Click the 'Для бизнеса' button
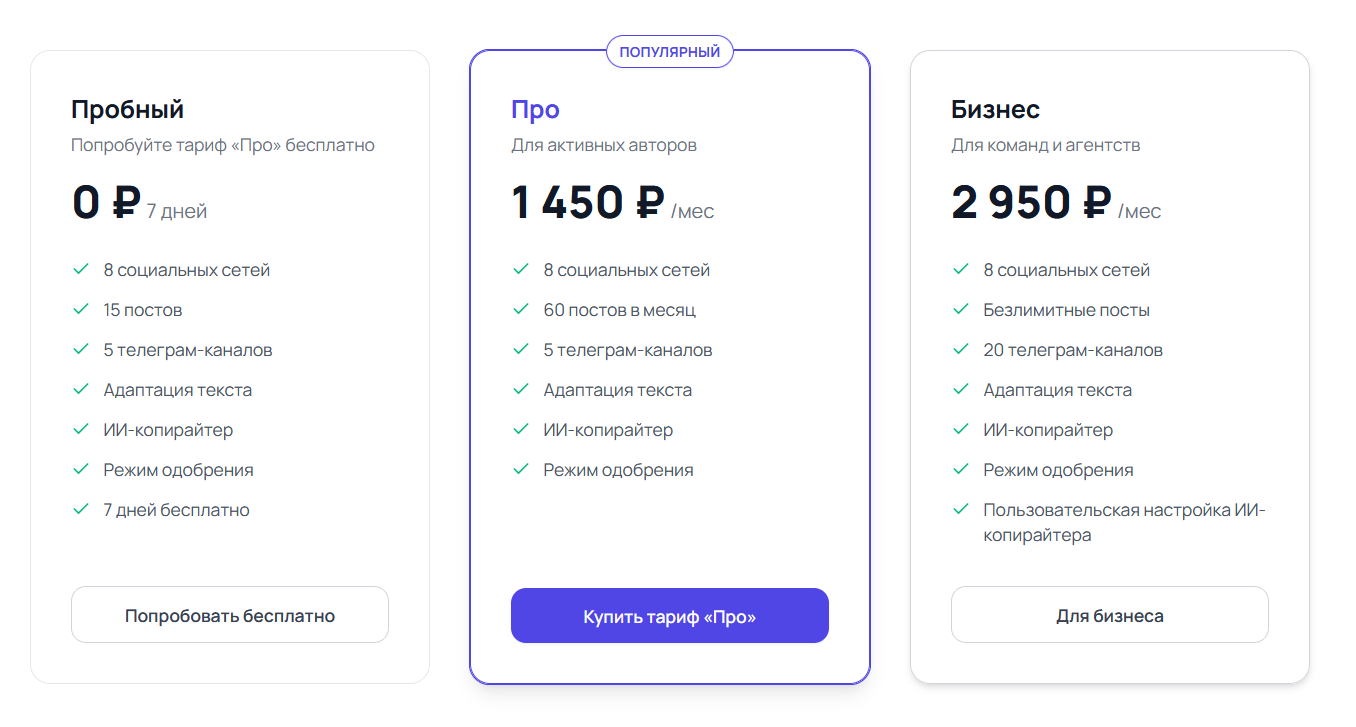 1109,615
